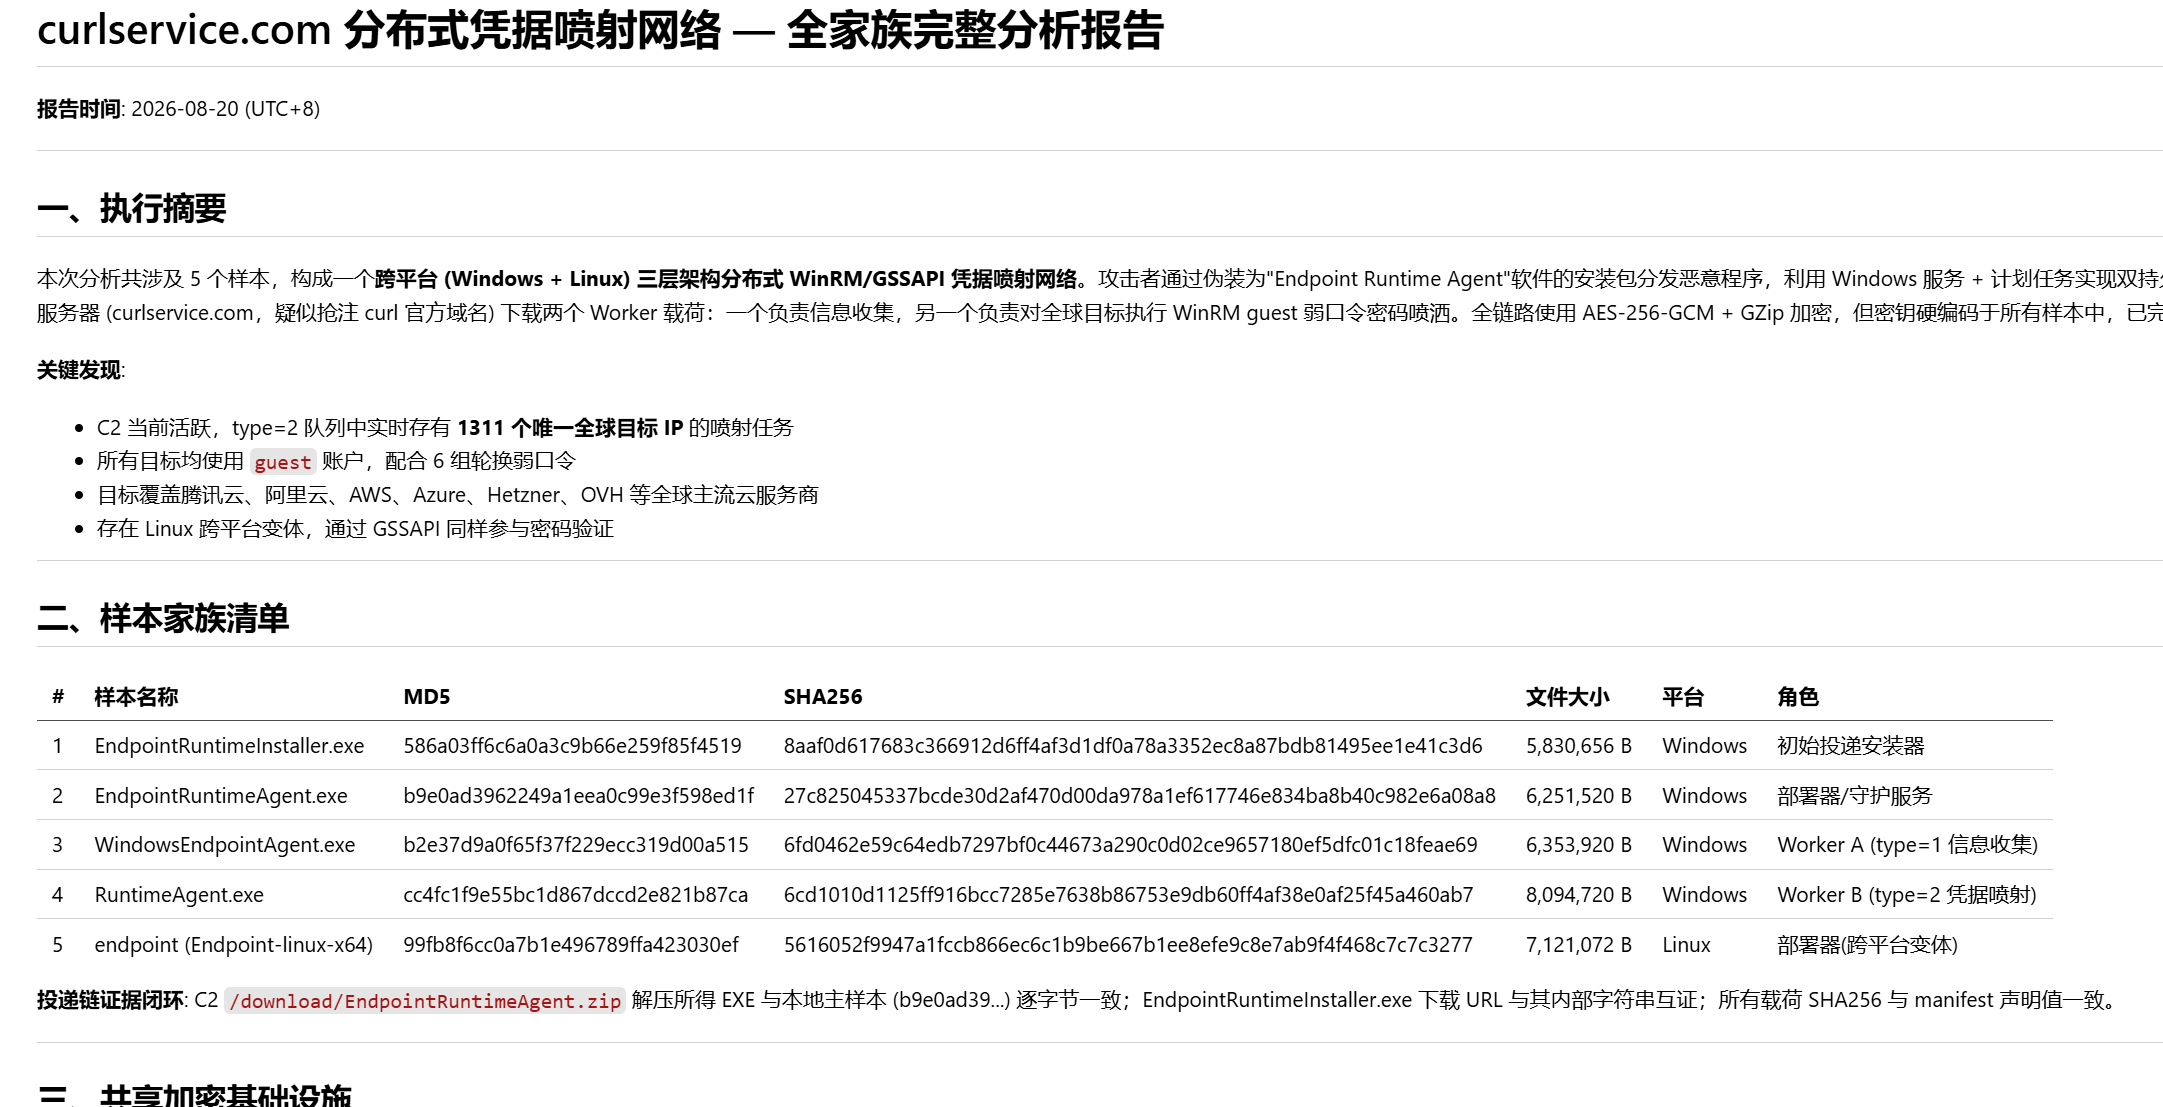Click the MD5 column header
This screenshot has height=1107, width=2163.
click(427, 697)
